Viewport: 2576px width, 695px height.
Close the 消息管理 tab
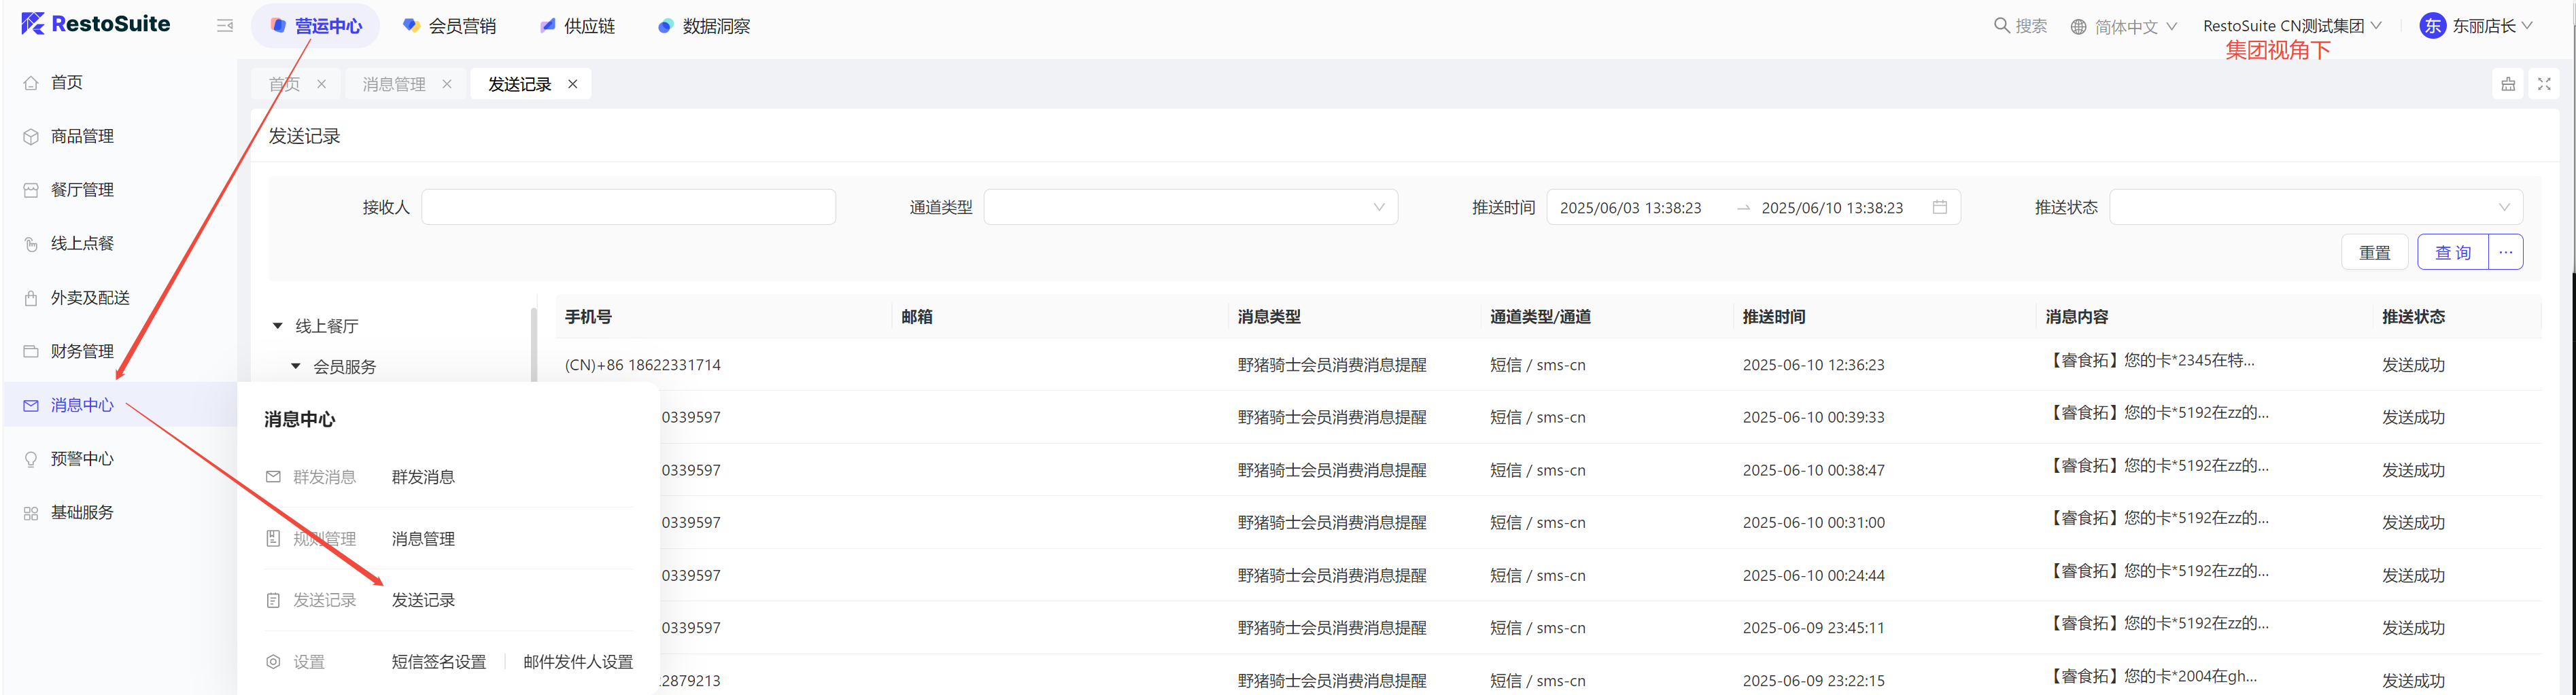pos(447,84)
